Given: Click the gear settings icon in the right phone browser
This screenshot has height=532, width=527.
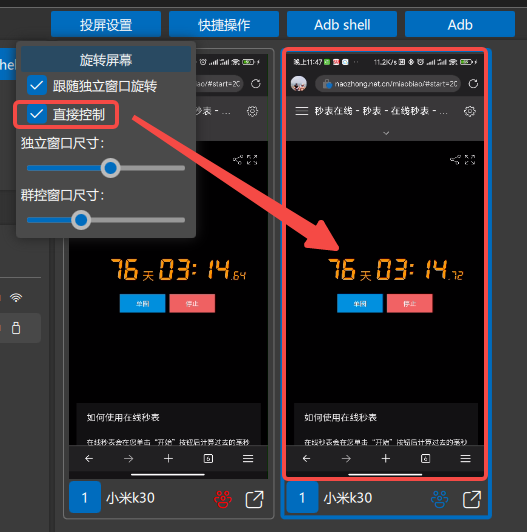Looking at the screenshot, I should tap(470, 111).
